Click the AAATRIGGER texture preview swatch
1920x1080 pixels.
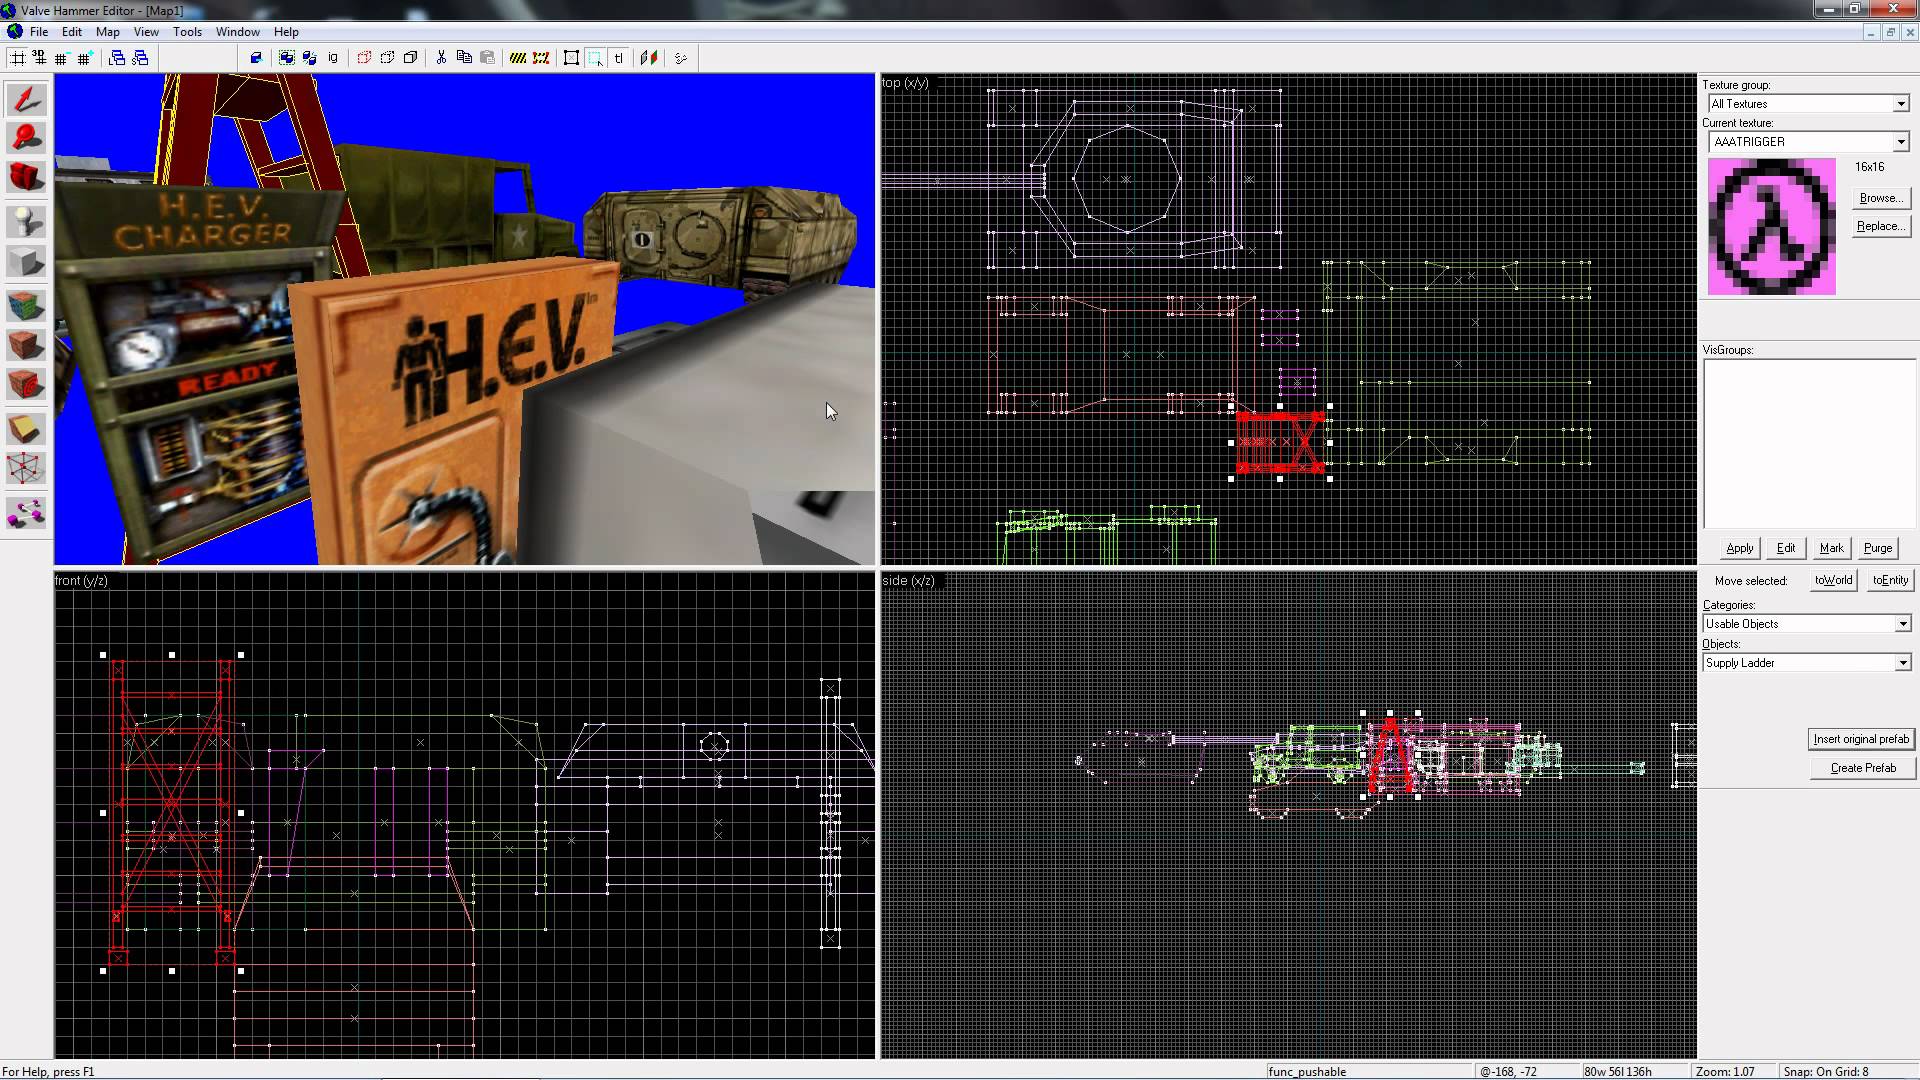click(1771, 226)
